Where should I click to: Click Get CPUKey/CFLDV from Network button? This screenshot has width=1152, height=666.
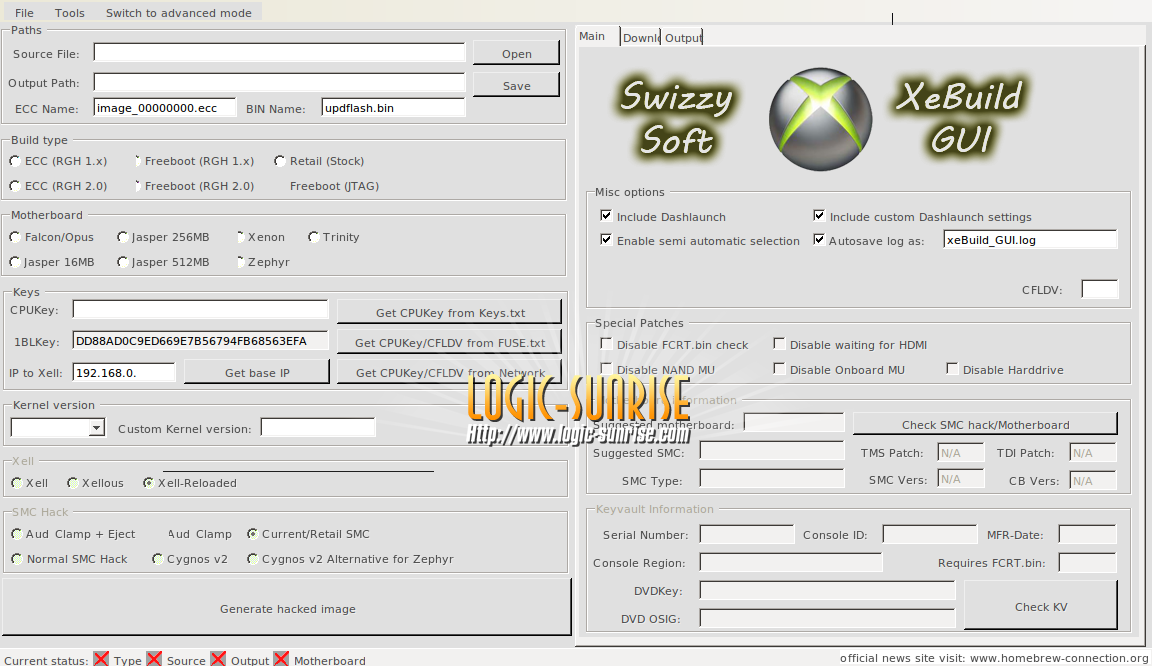pyautogui.click(x=450, y=373)
